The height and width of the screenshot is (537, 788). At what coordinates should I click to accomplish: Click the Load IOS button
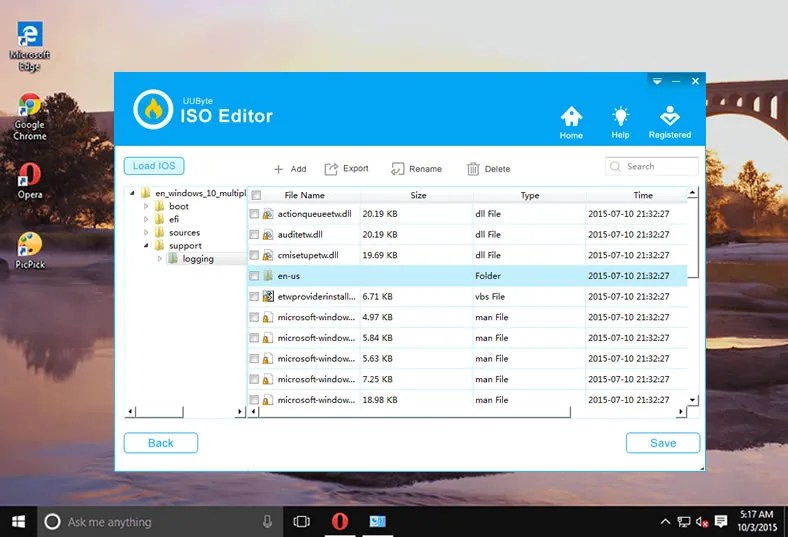click(x=154, y=166)
